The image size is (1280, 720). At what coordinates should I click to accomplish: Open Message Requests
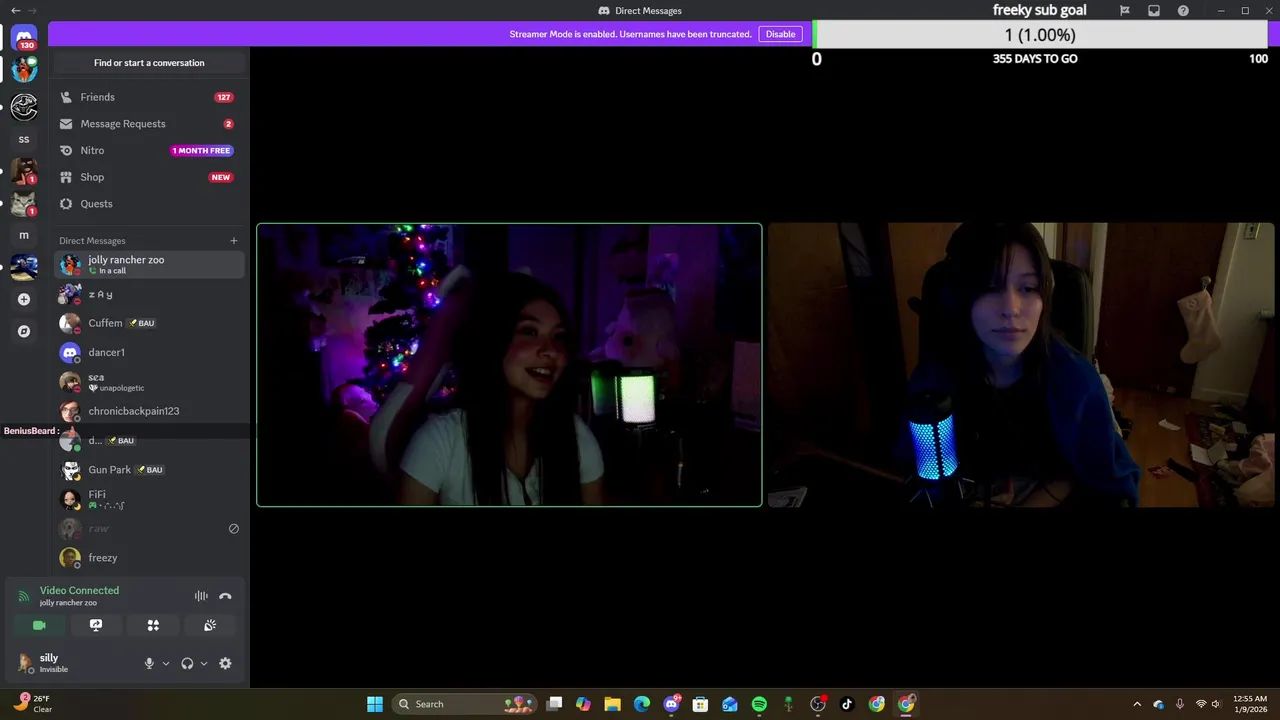tap(148, 124)
